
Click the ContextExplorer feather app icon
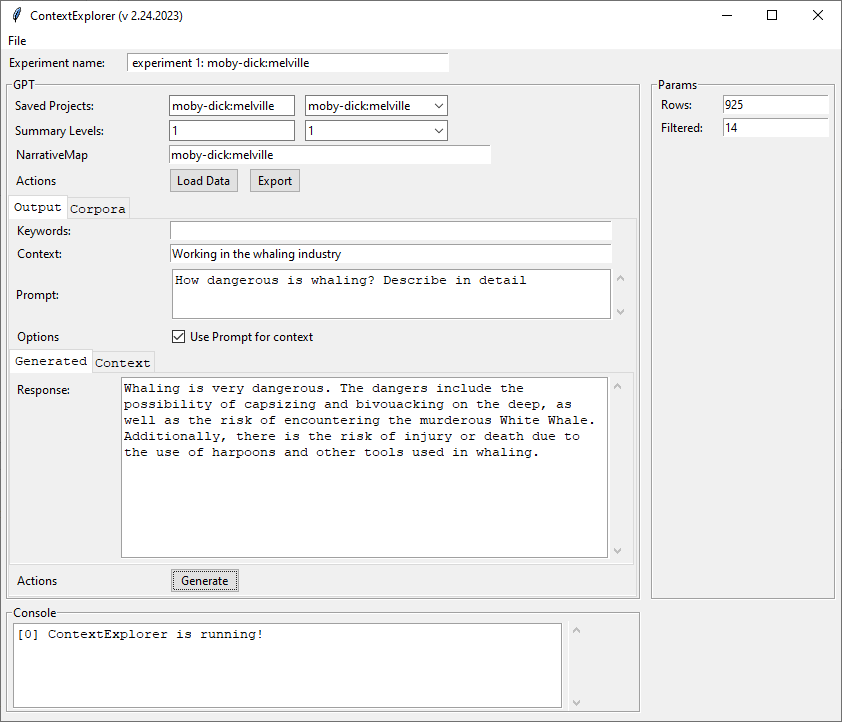(15, 16)
